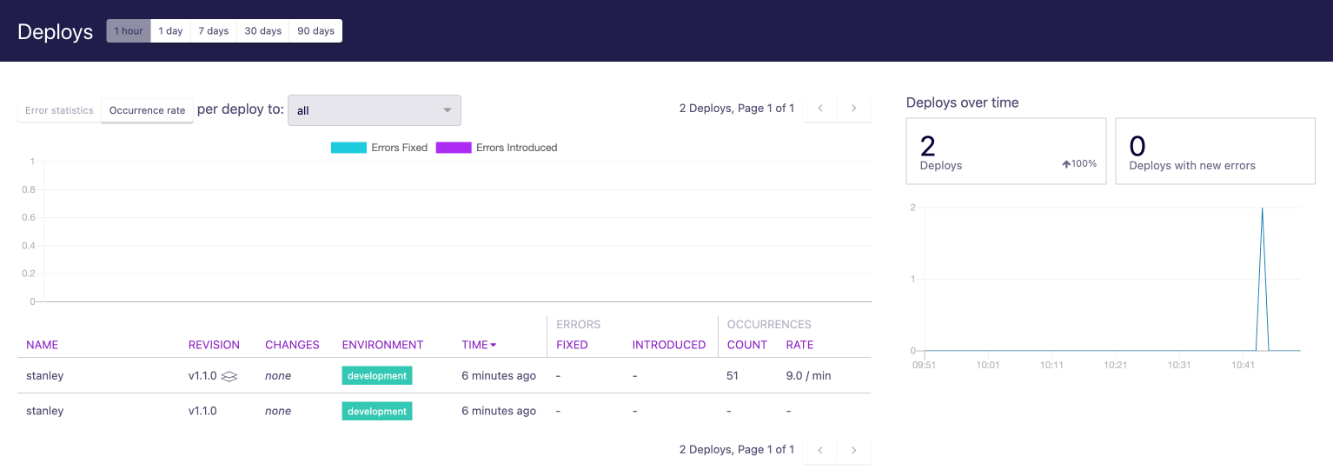Select the 1 day time range
This screenshot has height=469, width=1333.
click(x=170, y=31)
